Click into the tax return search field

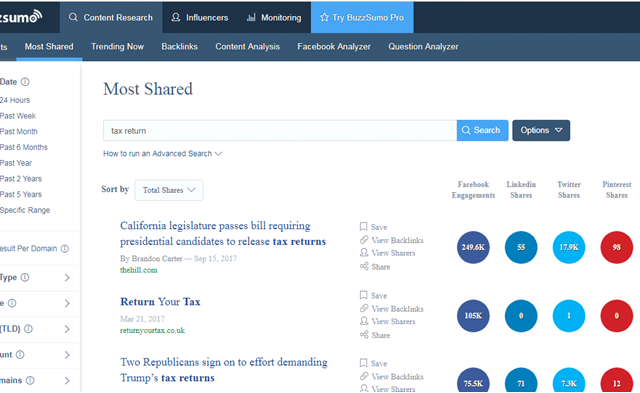click(x=280, y=131)
